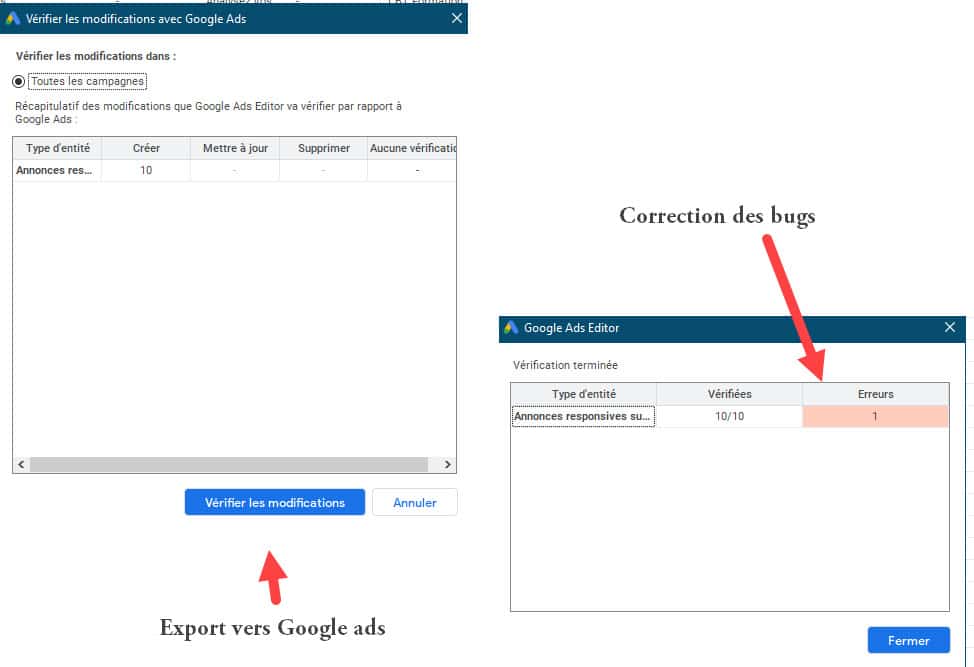Sort by the Créer column header

[x=146, y=148]
